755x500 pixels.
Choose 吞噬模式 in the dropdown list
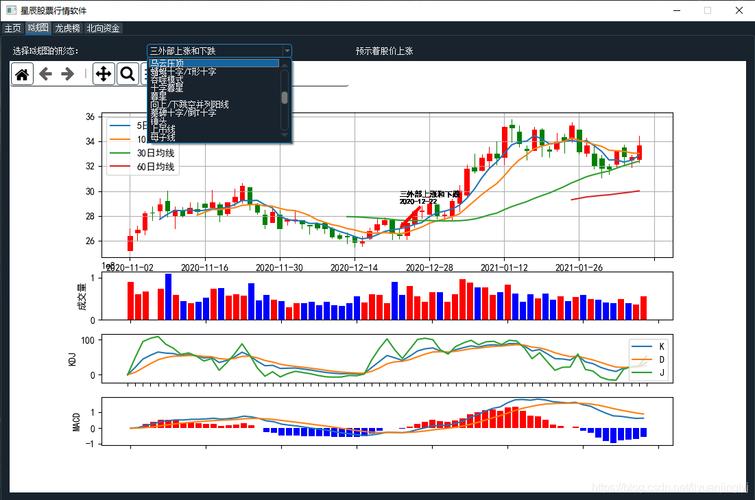click(x=172, y=80)
